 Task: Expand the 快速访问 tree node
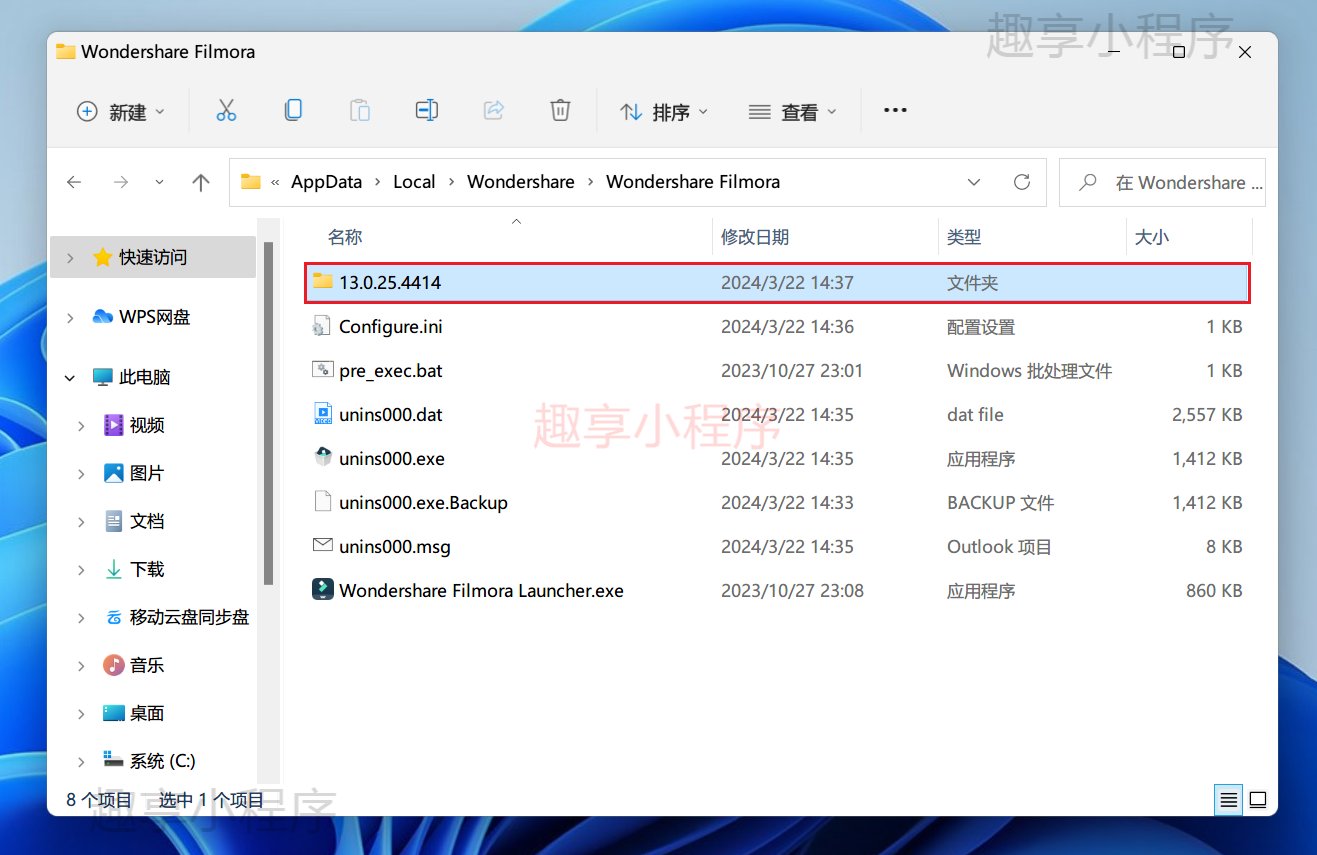(70, 257)
